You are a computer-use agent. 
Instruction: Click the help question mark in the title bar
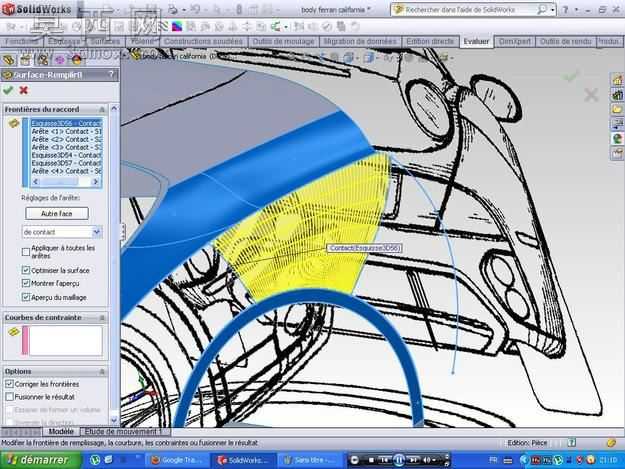[565, 10]
